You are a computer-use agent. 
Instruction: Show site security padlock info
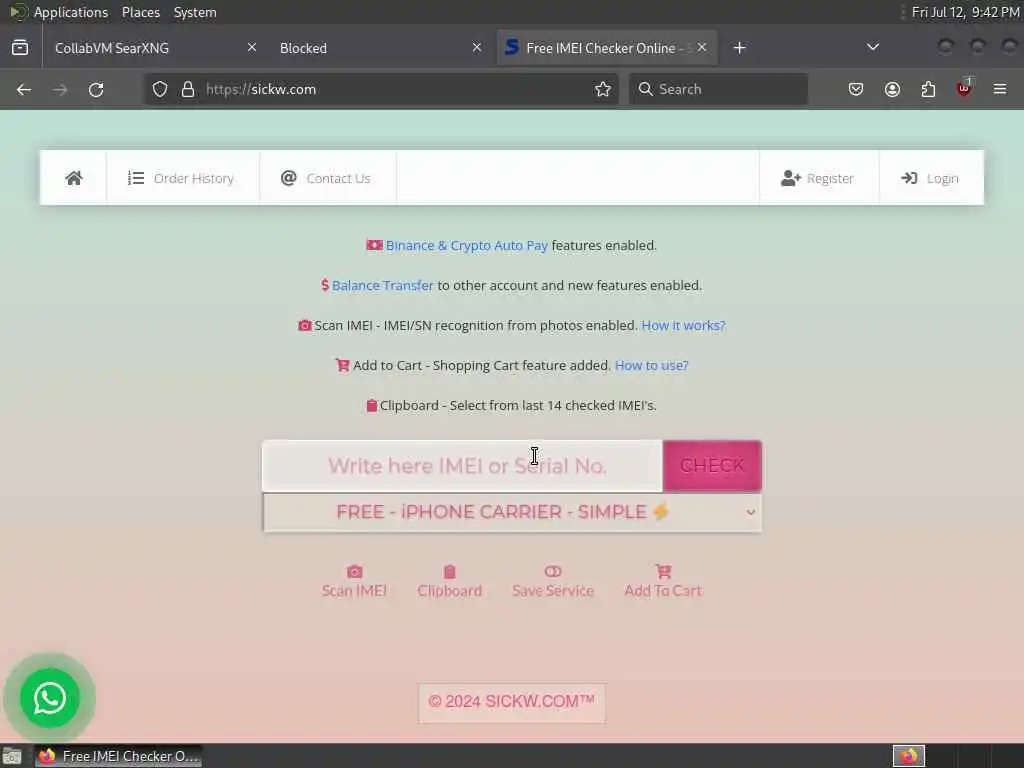[188, 89]
